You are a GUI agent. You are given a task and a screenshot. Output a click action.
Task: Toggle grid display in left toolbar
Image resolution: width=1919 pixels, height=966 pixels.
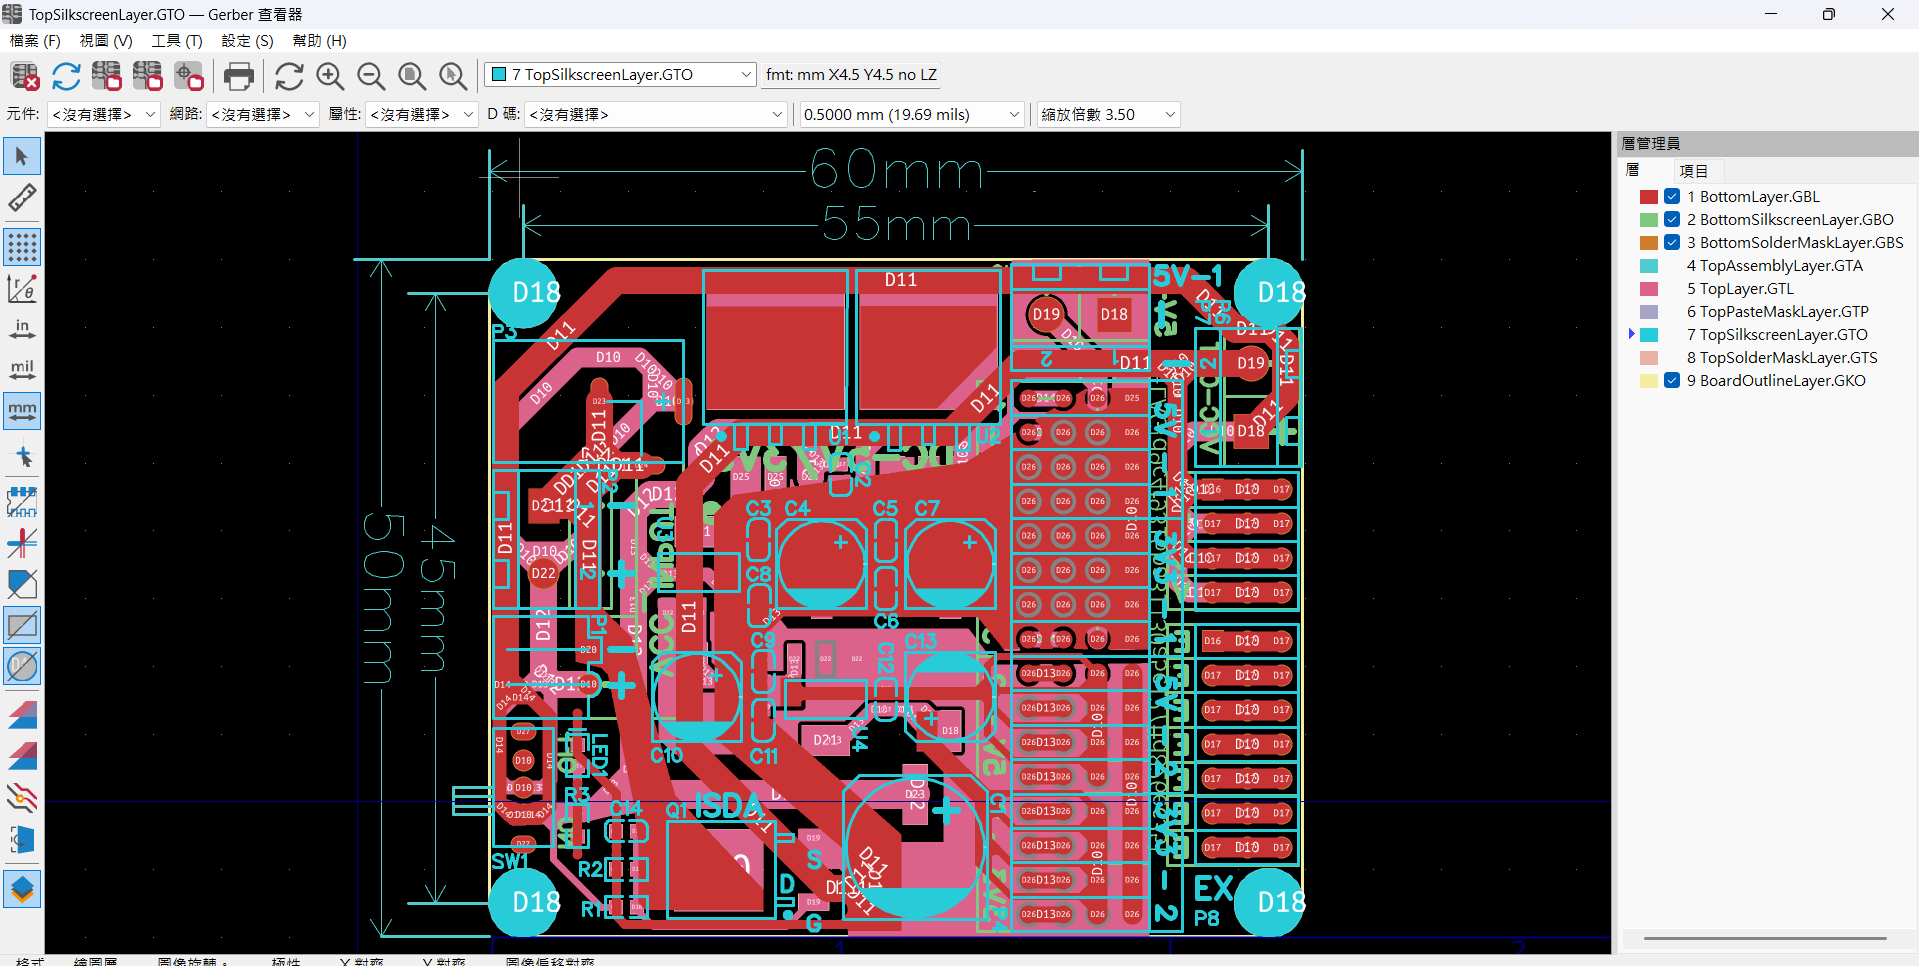[22, 247]
